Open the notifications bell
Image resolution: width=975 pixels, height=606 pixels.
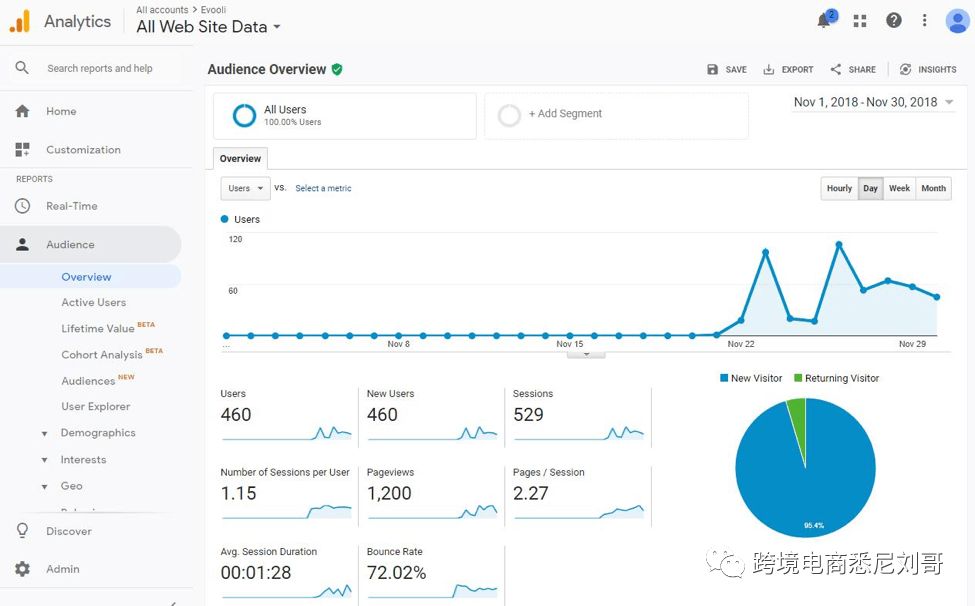[824, 19]
